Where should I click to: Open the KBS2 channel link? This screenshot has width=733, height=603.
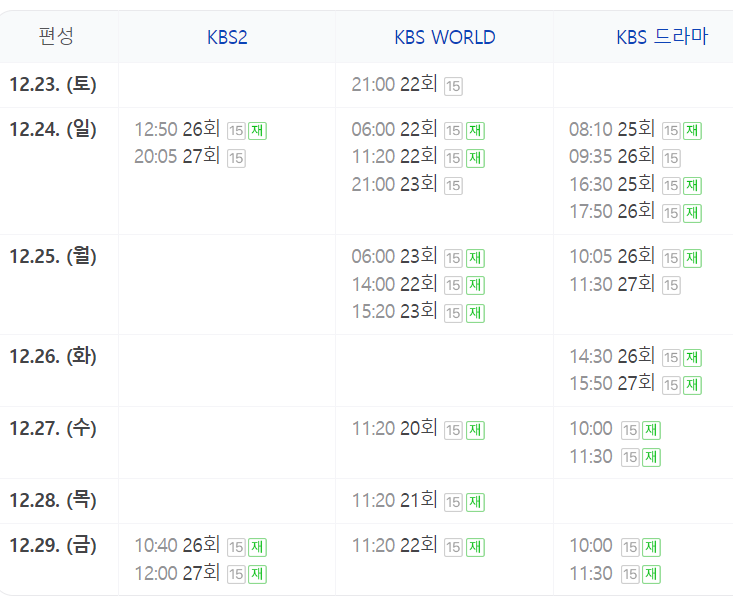point(227,37)
